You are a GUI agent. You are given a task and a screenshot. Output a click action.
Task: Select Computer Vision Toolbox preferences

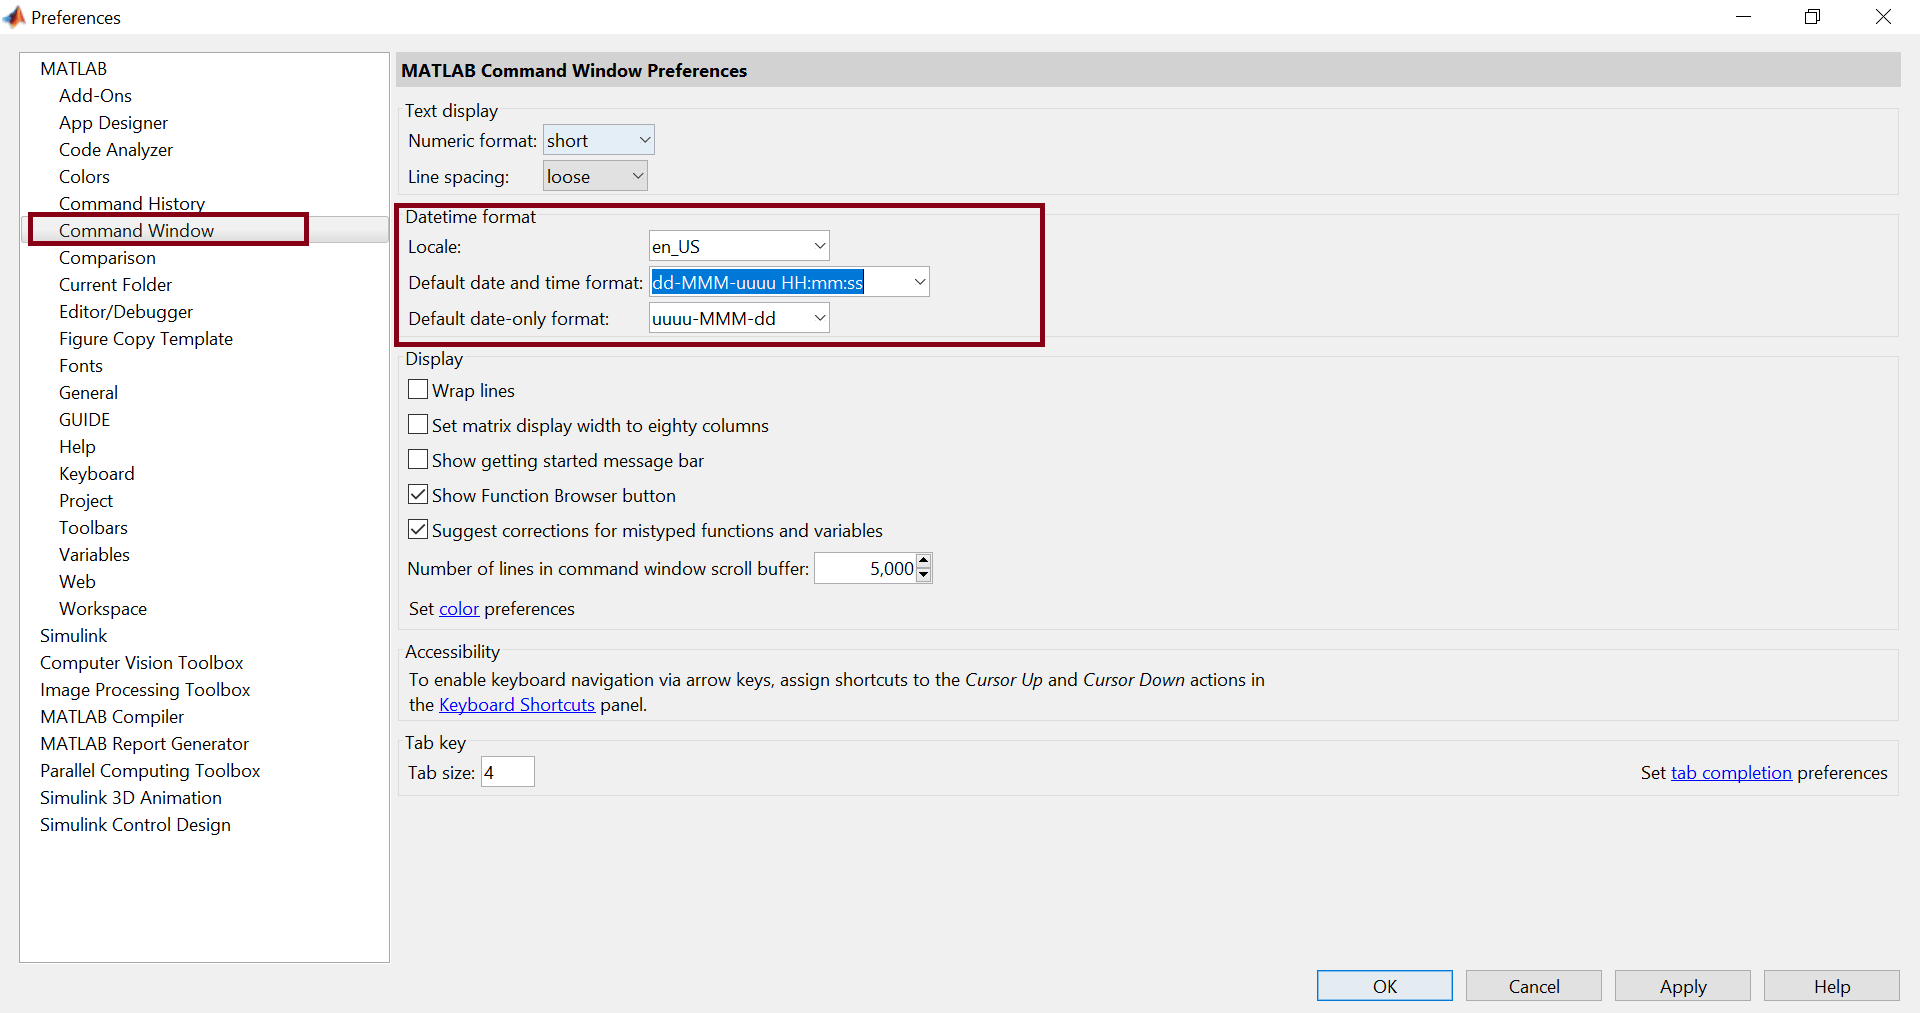(x=142, y=662)
